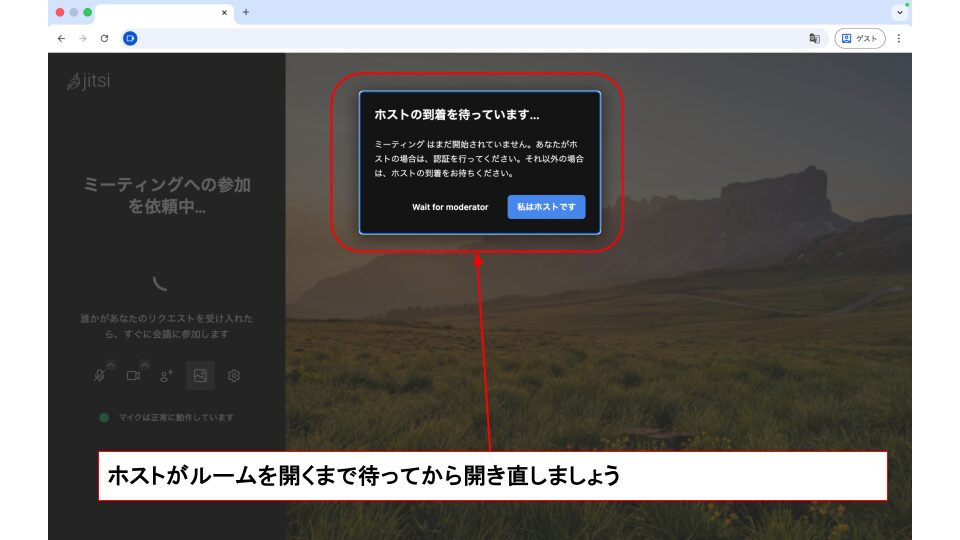Open the Chrome three-dot menu

[898, 38]
